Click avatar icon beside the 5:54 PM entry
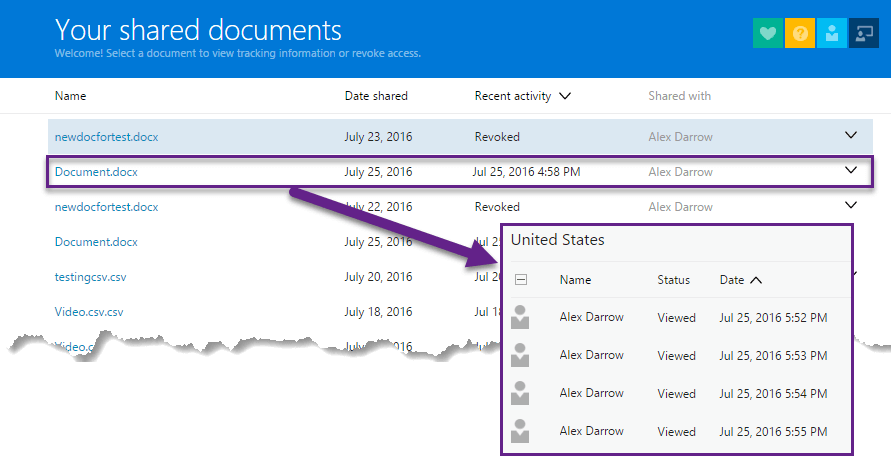 520,393
